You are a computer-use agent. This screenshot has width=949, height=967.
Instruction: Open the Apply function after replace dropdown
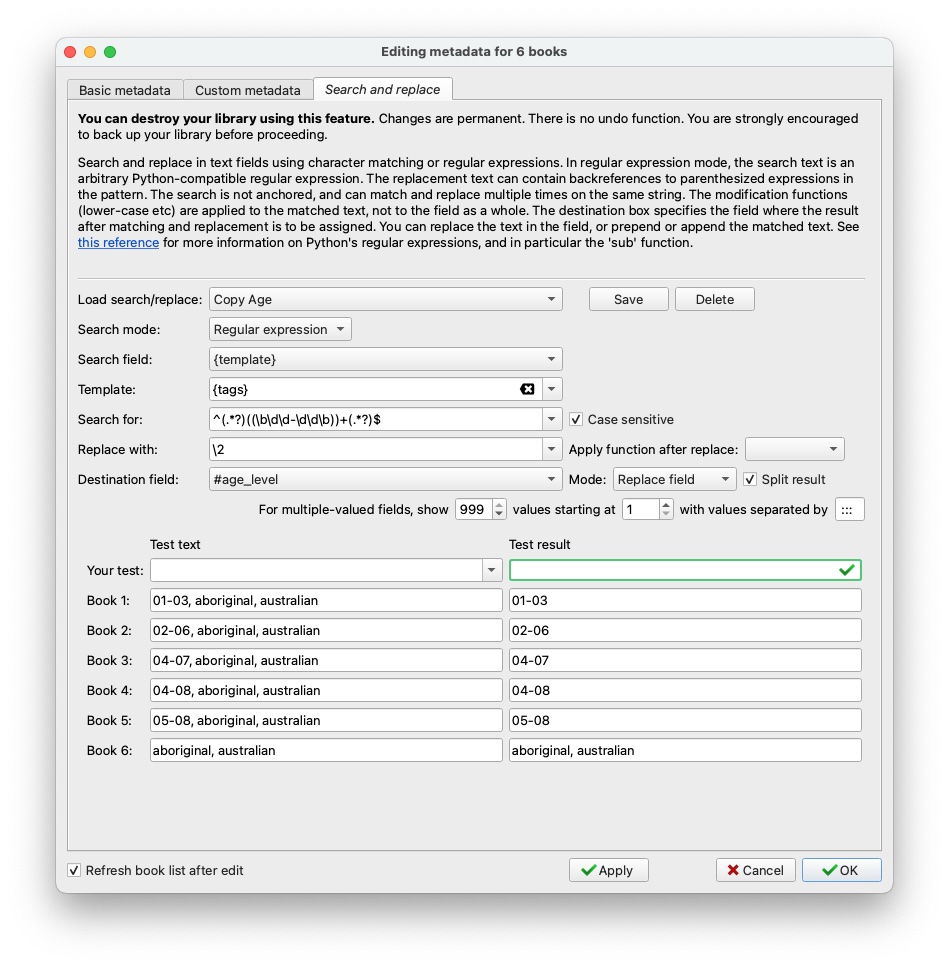(794, 450)
